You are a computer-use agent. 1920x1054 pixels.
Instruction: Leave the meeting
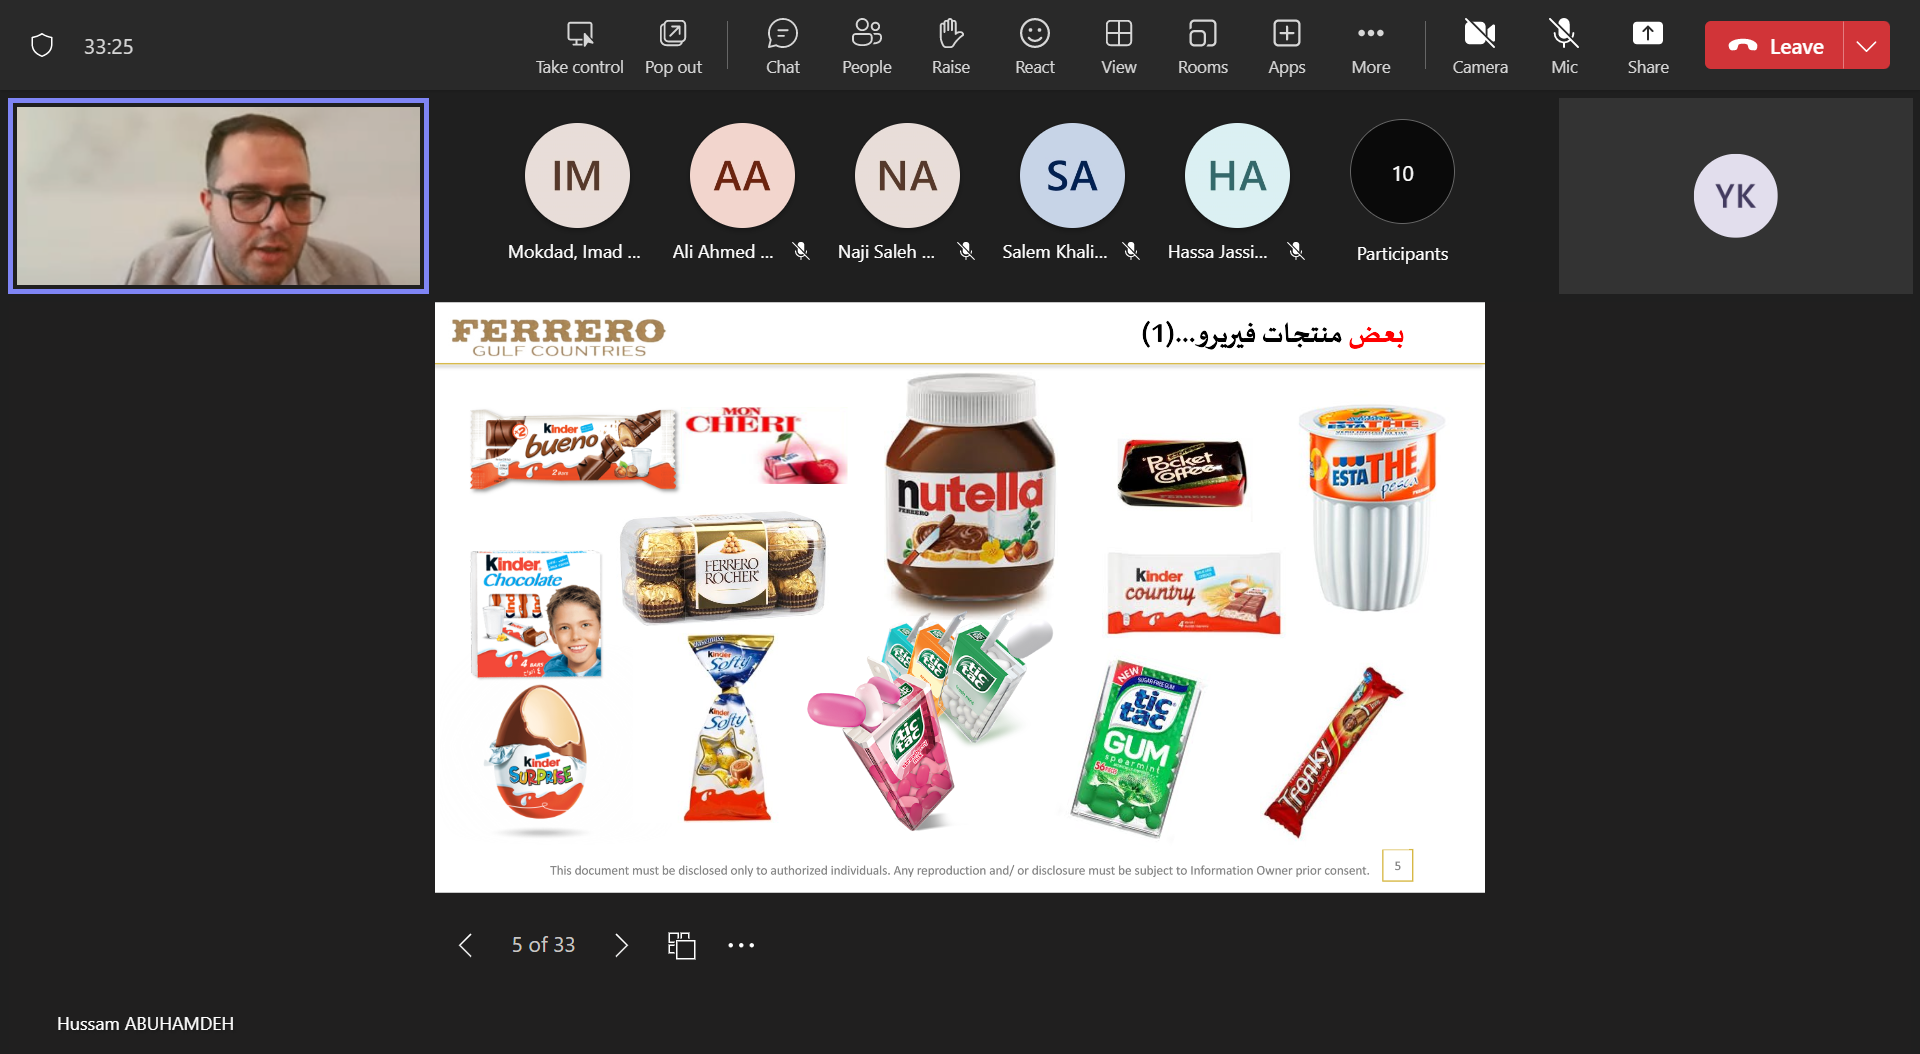(1775, 46)
